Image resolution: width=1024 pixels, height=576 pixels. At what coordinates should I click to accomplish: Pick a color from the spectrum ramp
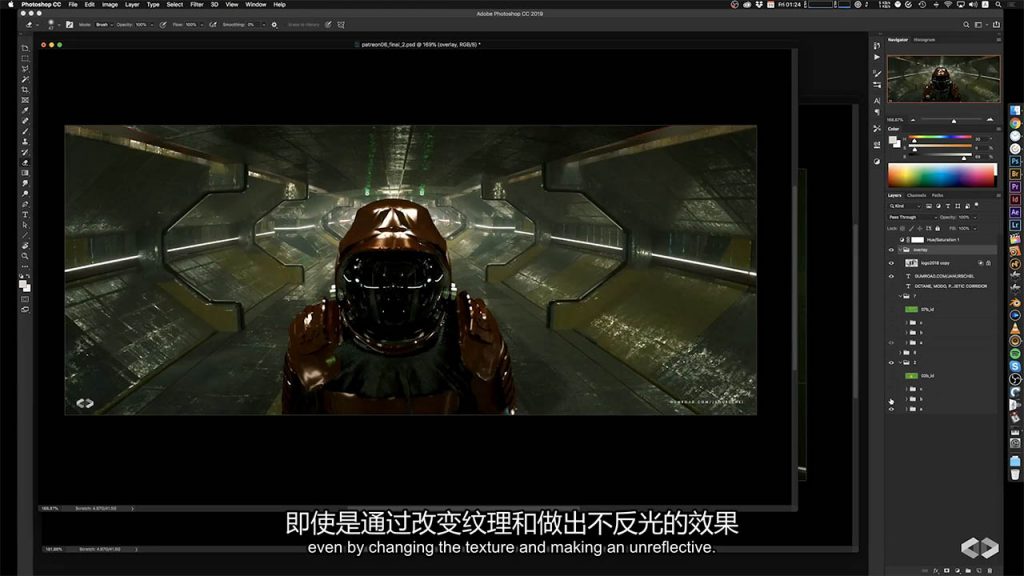coord(942,176)
